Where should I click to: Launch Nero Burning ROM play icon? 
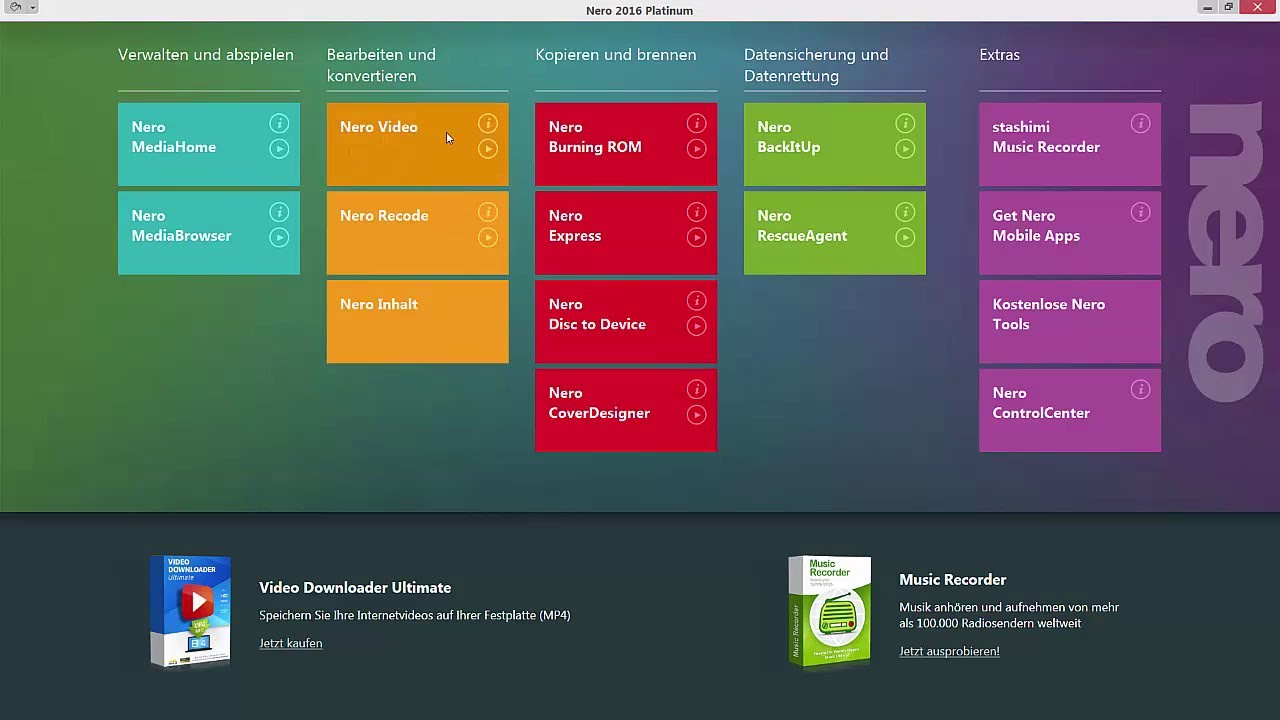[x=697, y=149]
